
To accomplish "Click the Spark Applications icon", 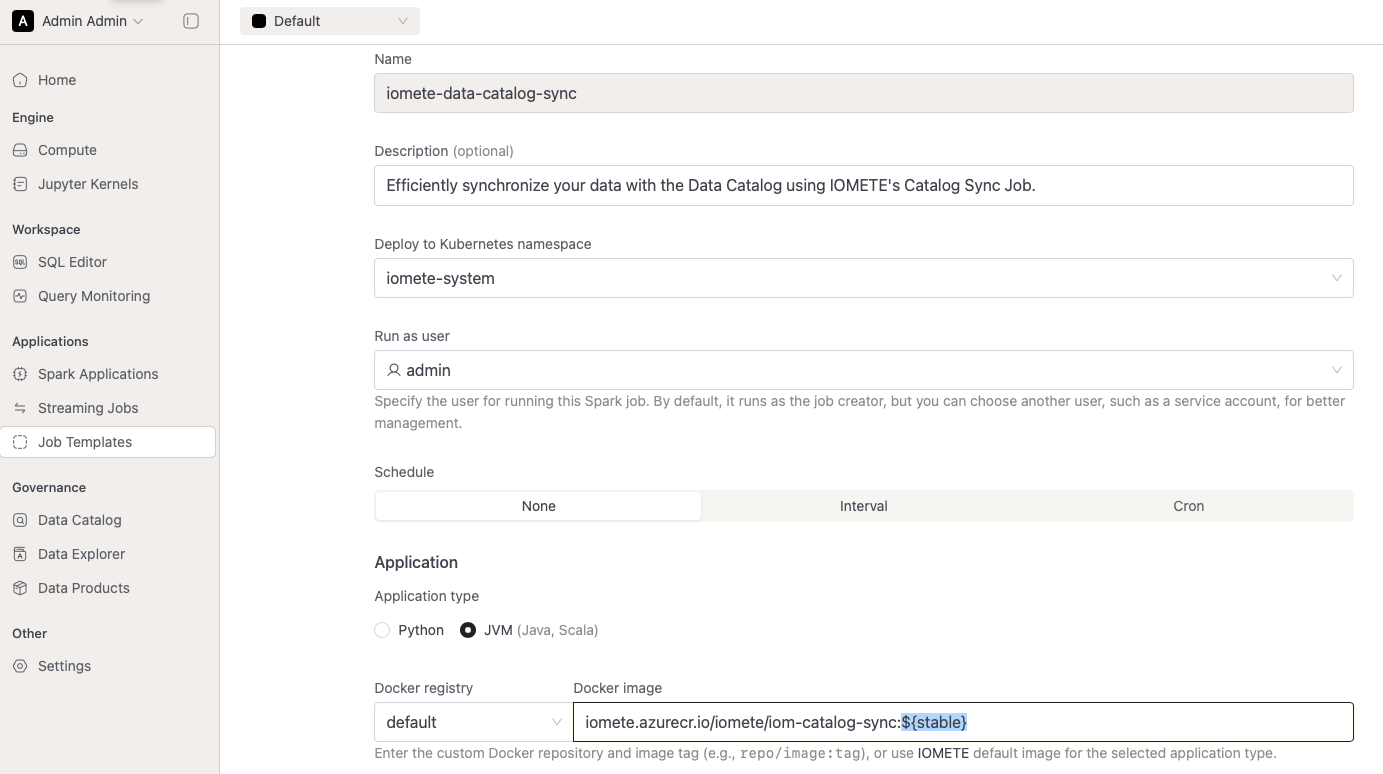I will point(20,374).
